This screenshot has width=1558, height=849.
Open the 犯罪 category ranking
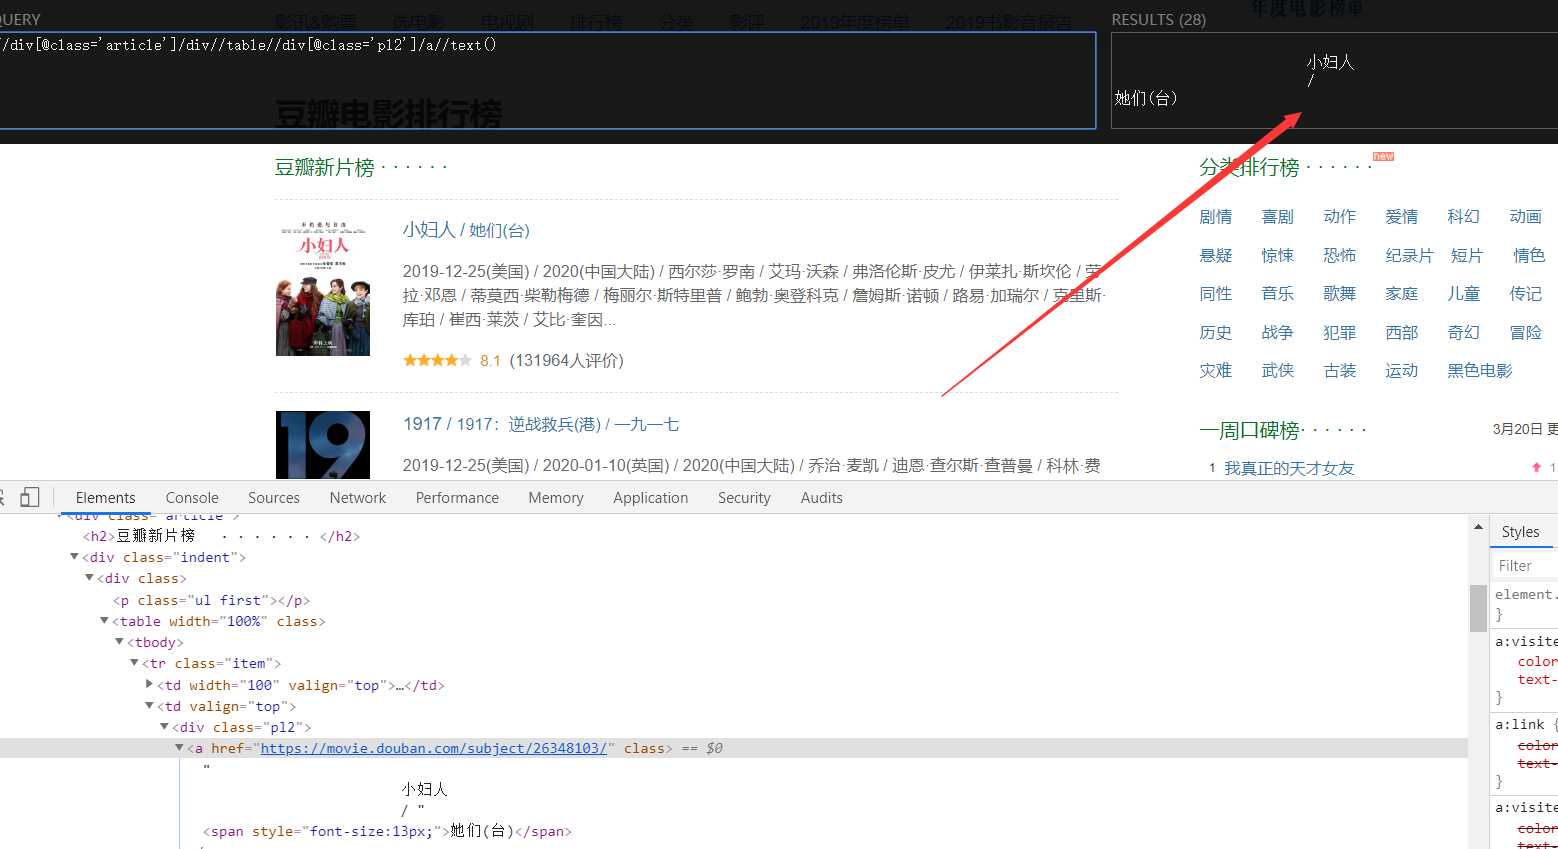click(1340, 333)
